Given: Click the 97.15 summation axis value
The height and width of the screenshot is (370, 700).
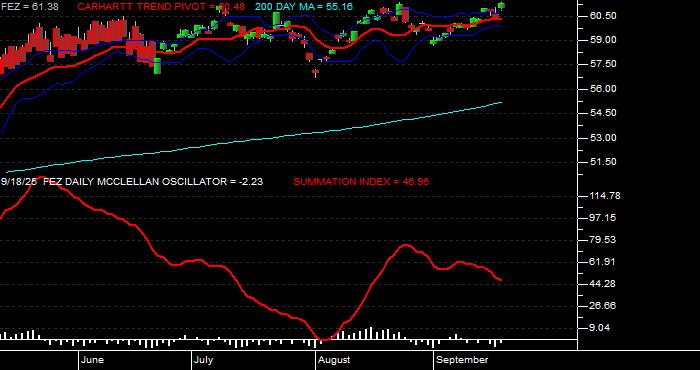Looking at the screenshot, I should pos(604,217).
